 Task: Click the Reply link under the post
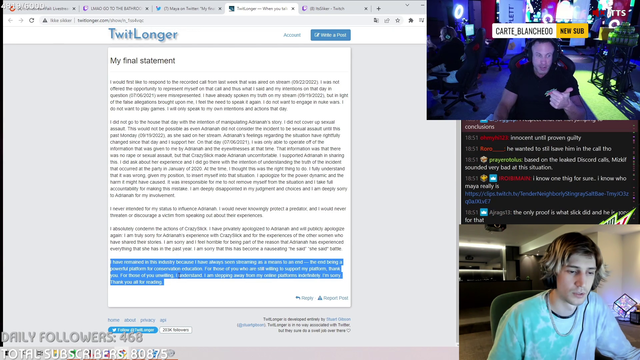[x=304, y=298]
